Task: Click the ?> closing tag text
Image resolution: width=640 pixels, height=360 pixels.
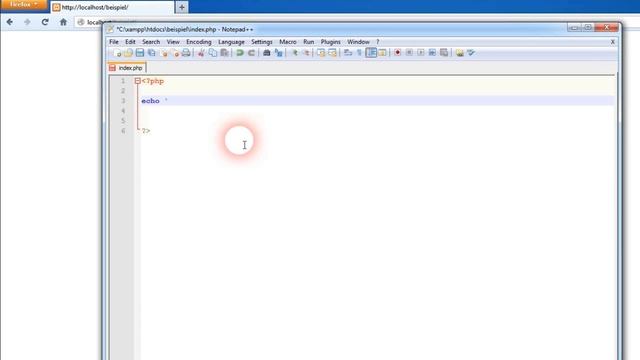Action: [146, 131]
